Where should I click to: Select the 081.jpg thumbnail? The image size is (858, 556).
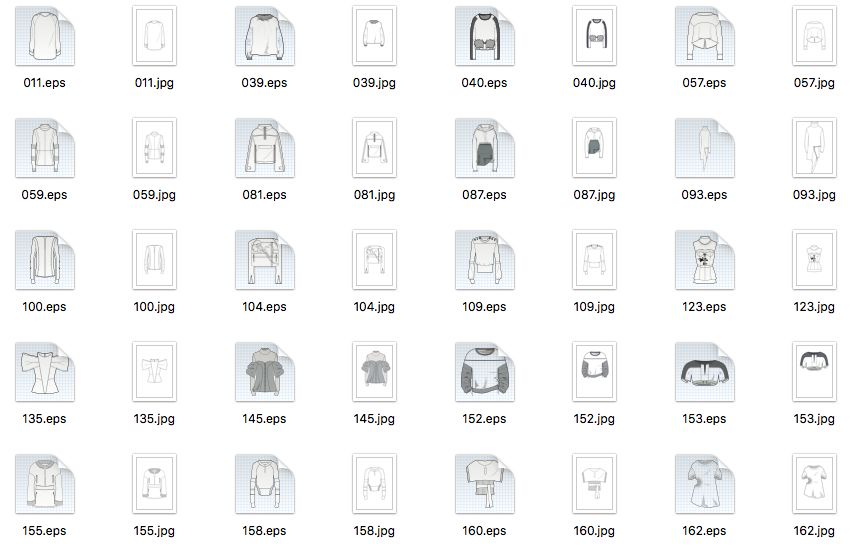[374, 148]
